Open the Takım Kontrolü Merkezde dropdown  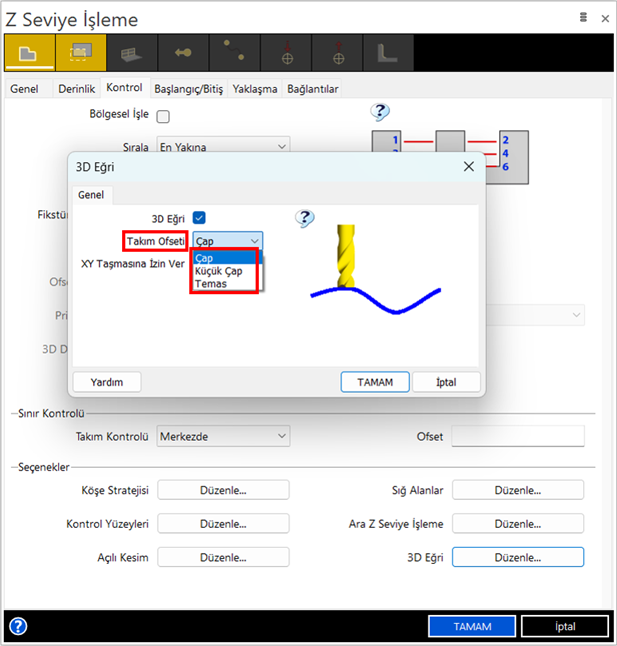[223, 436]
